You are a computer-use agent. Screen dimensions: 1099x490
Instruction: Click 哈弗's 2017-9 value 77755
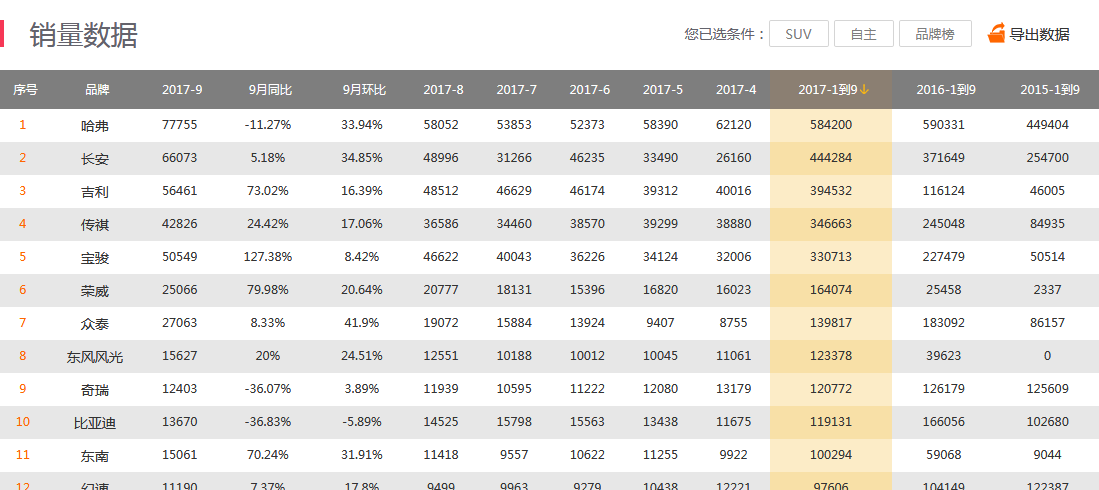pyautogui.click(x=179, y=125)
